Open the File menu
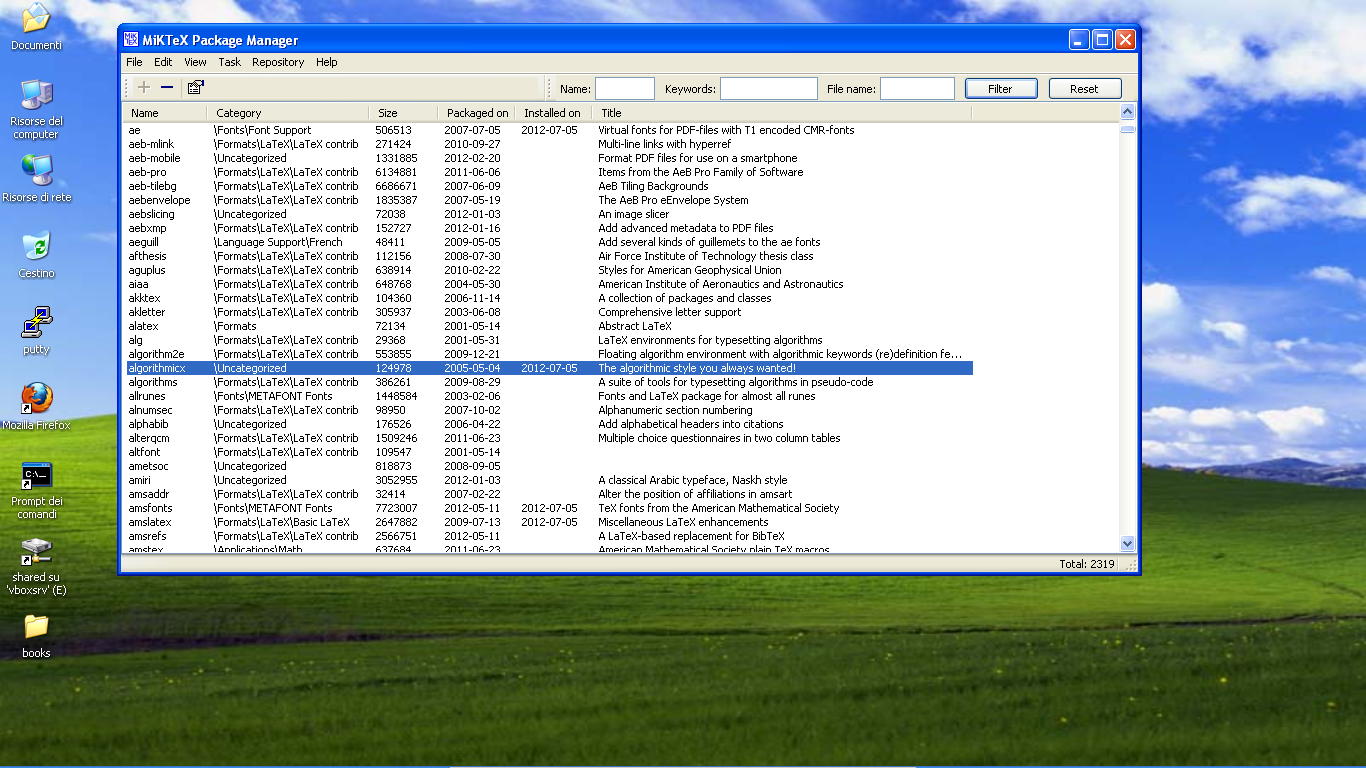This screenshot has height=768, width=1366. click(x=134, y=62)
